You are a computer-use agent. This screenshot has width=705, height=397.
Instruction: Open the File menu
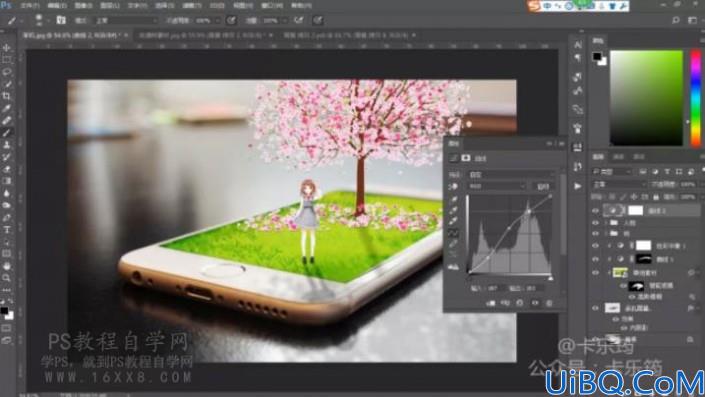30,6
